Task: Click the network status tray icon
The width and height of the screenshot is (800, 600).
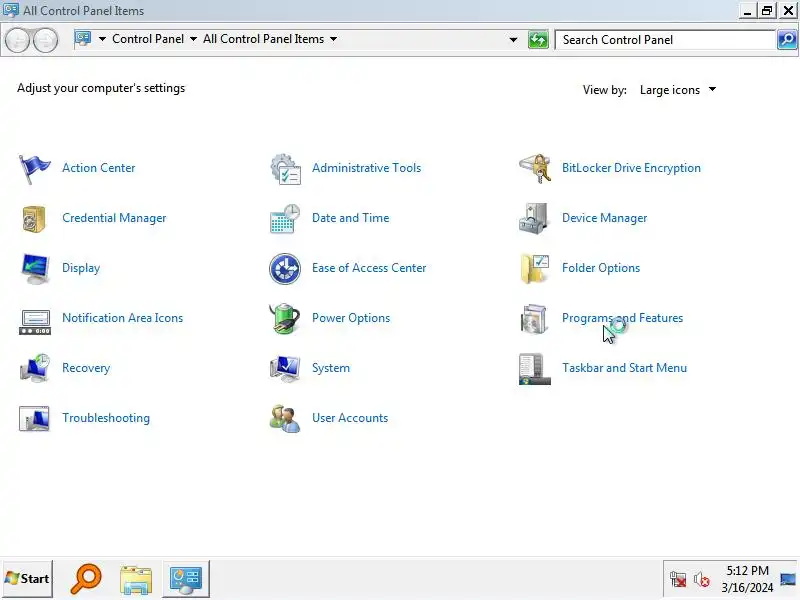Action: pos(678,579)
